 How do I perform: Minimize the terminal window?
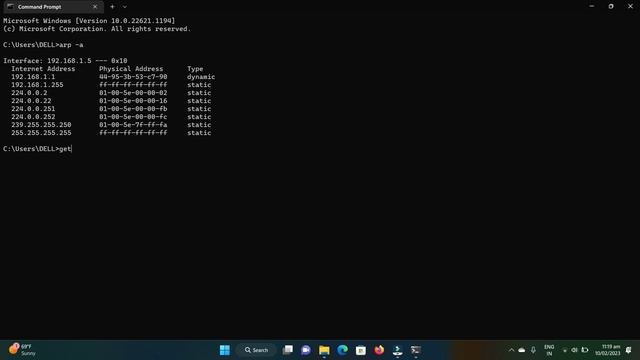point(591,6)
